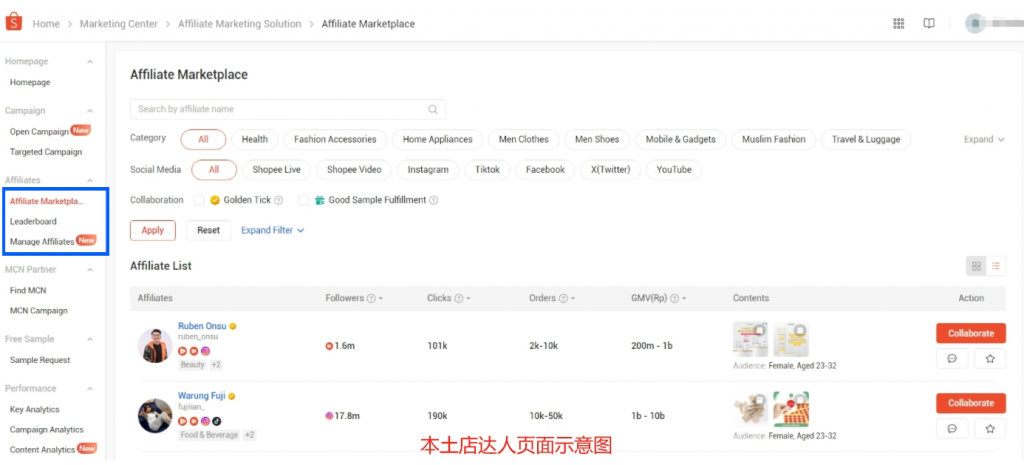This screenshot has height=465, width=1024.
Task: Click the search magnifier icon
Action: tap(433, 109)
